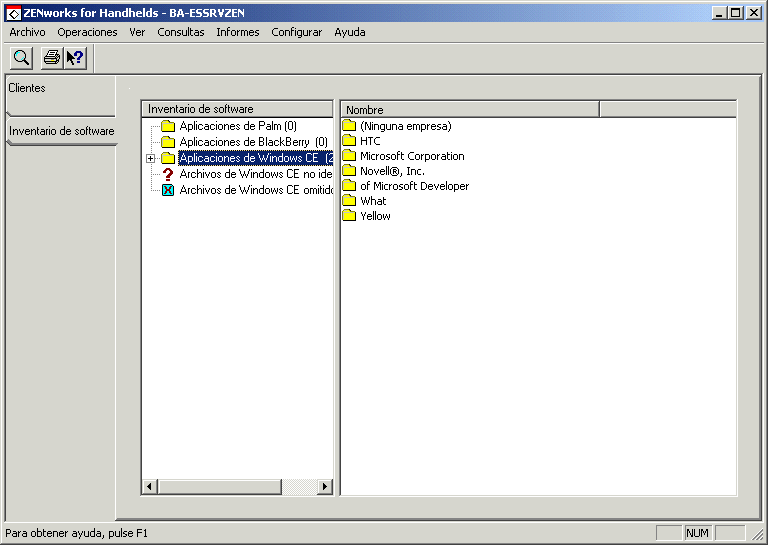Open the Informes menu
768x545 pixels.
238,32
